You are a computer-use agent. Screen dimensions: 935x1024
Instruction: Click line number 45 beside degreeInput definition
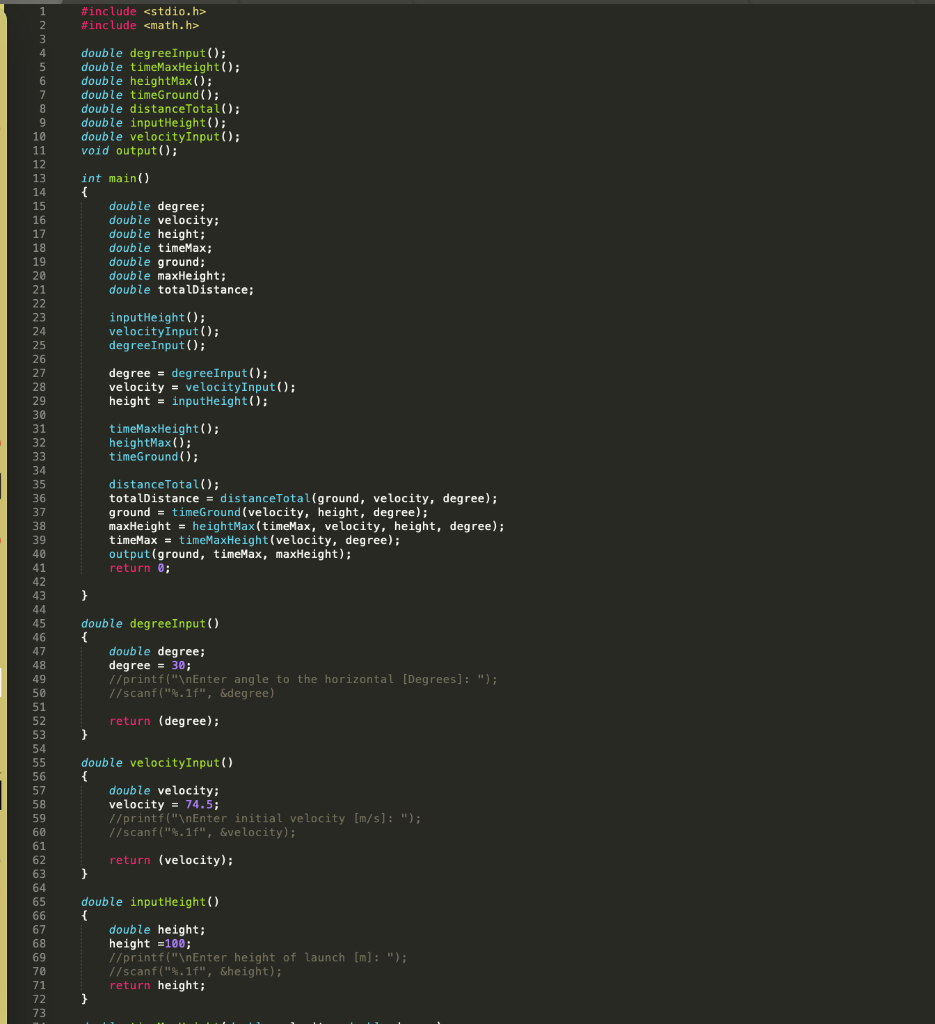click(42, 623)
